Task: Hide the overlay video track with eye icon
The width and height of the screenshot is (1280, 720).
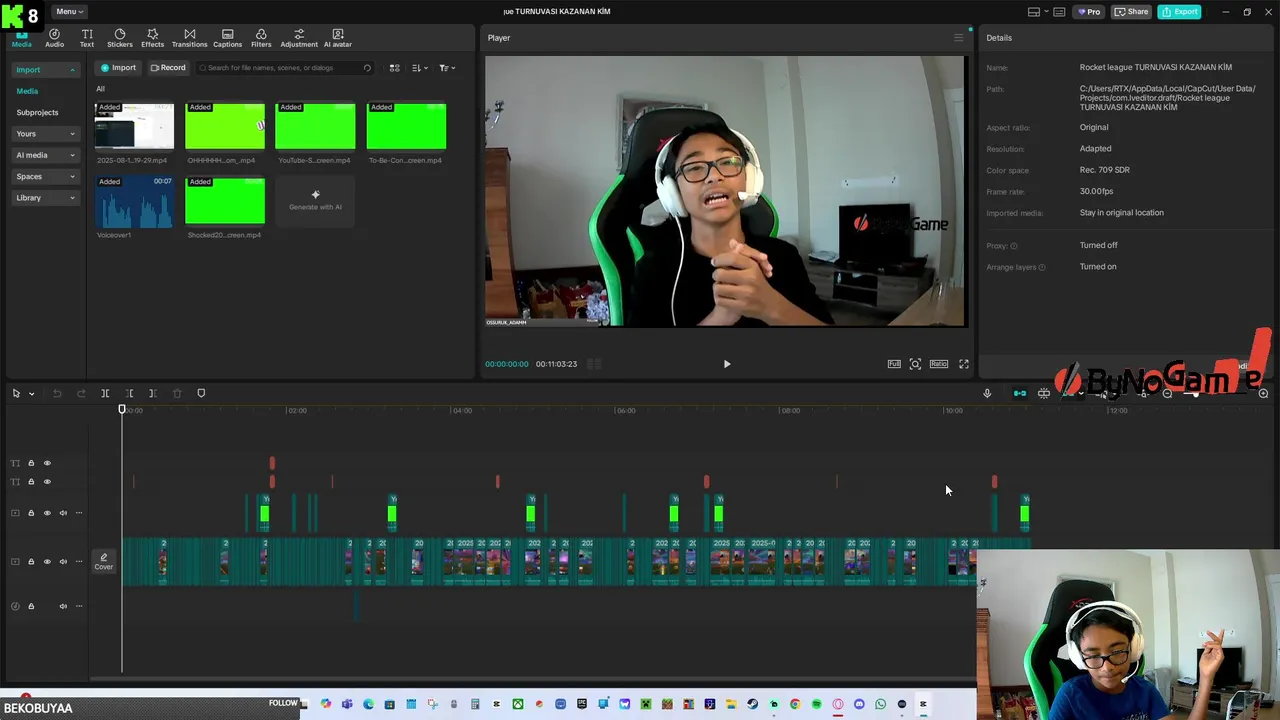Action: (47, 513)
